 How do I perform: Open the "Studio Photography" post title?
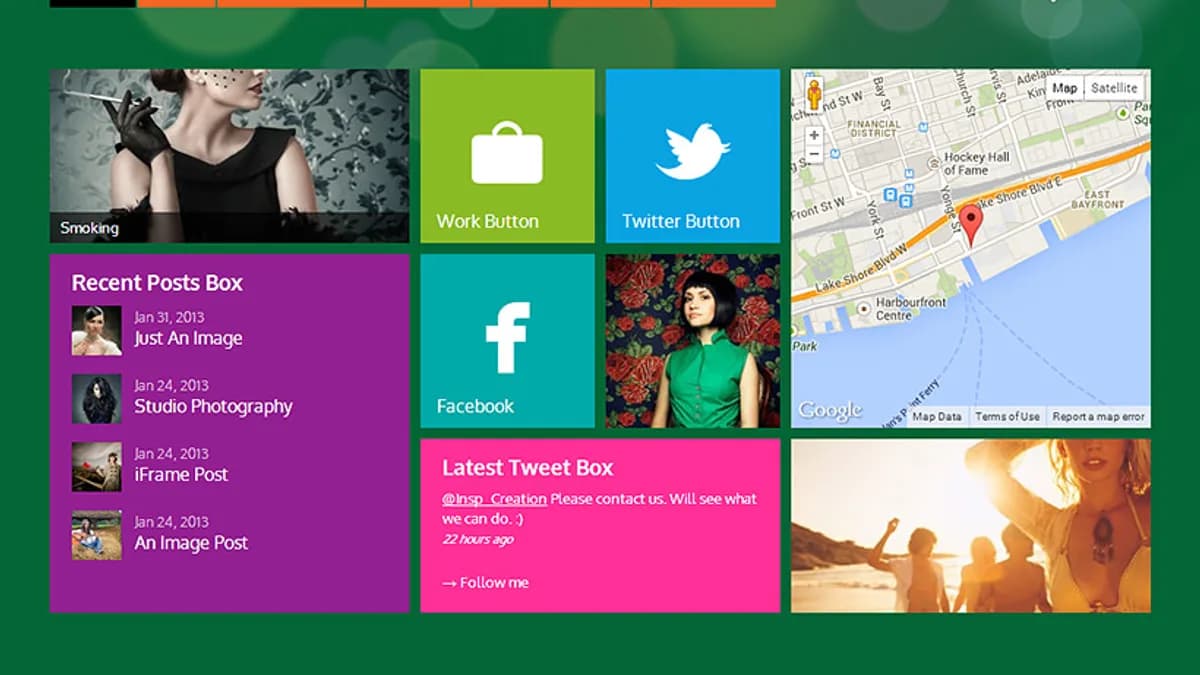click(214, 407)
